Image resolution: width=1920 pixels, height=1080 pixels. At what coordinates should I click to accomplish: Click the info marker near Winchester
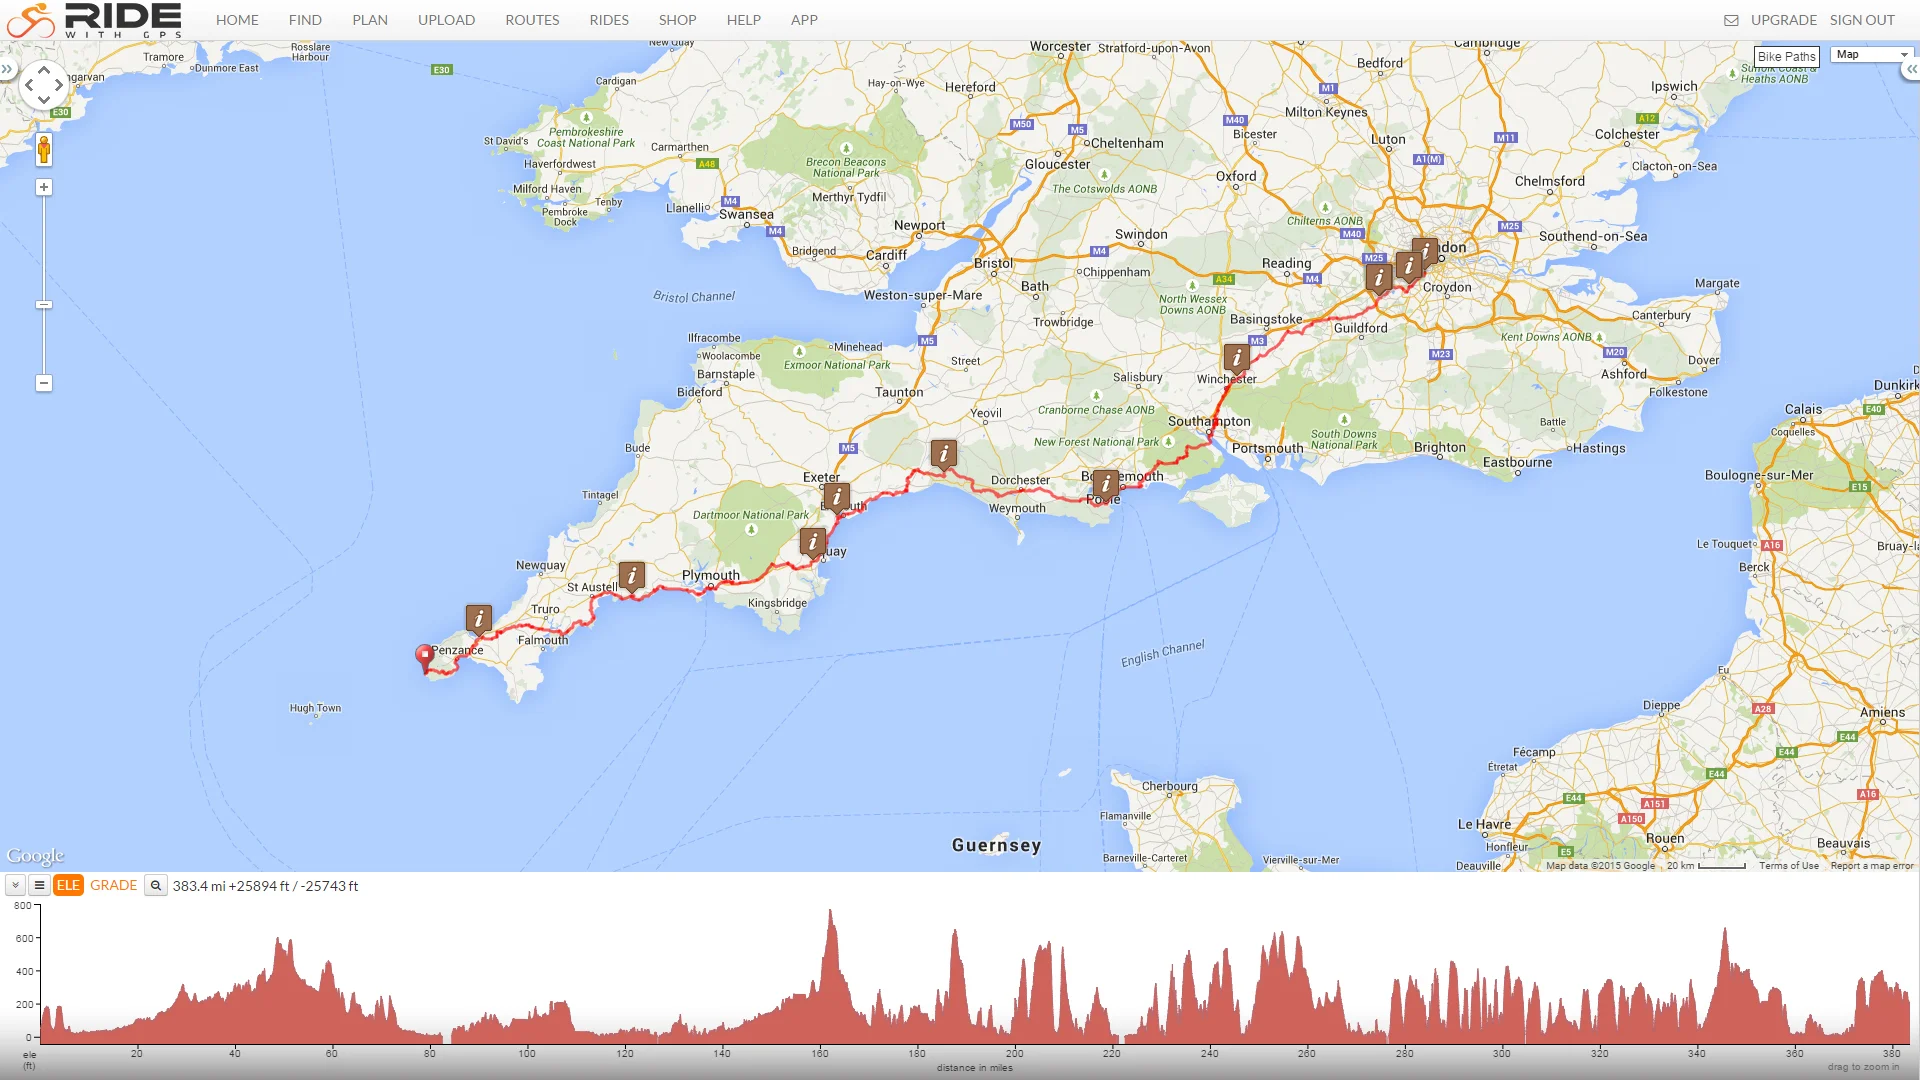[1236, 357]
